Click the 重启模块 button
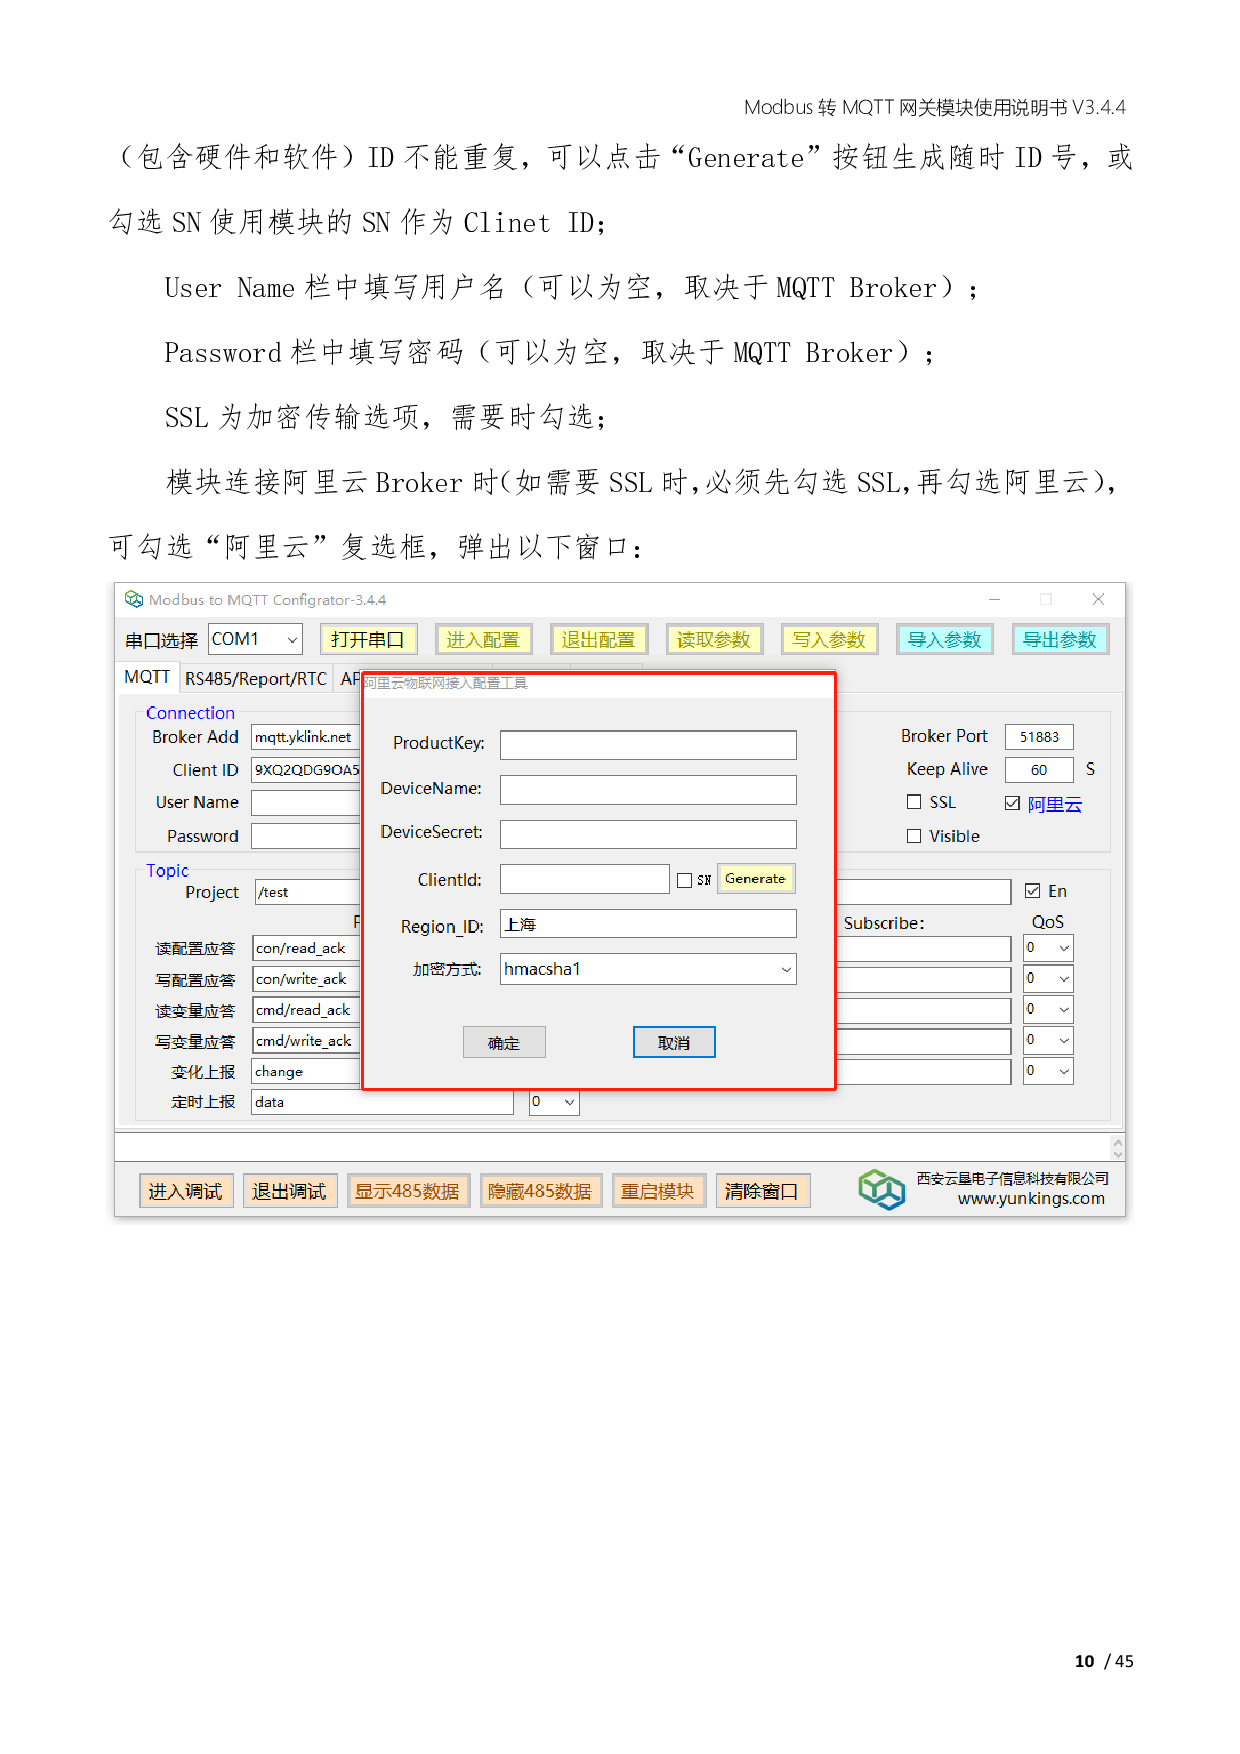Screen dimensions: 1240x1754 (658, 1191)
